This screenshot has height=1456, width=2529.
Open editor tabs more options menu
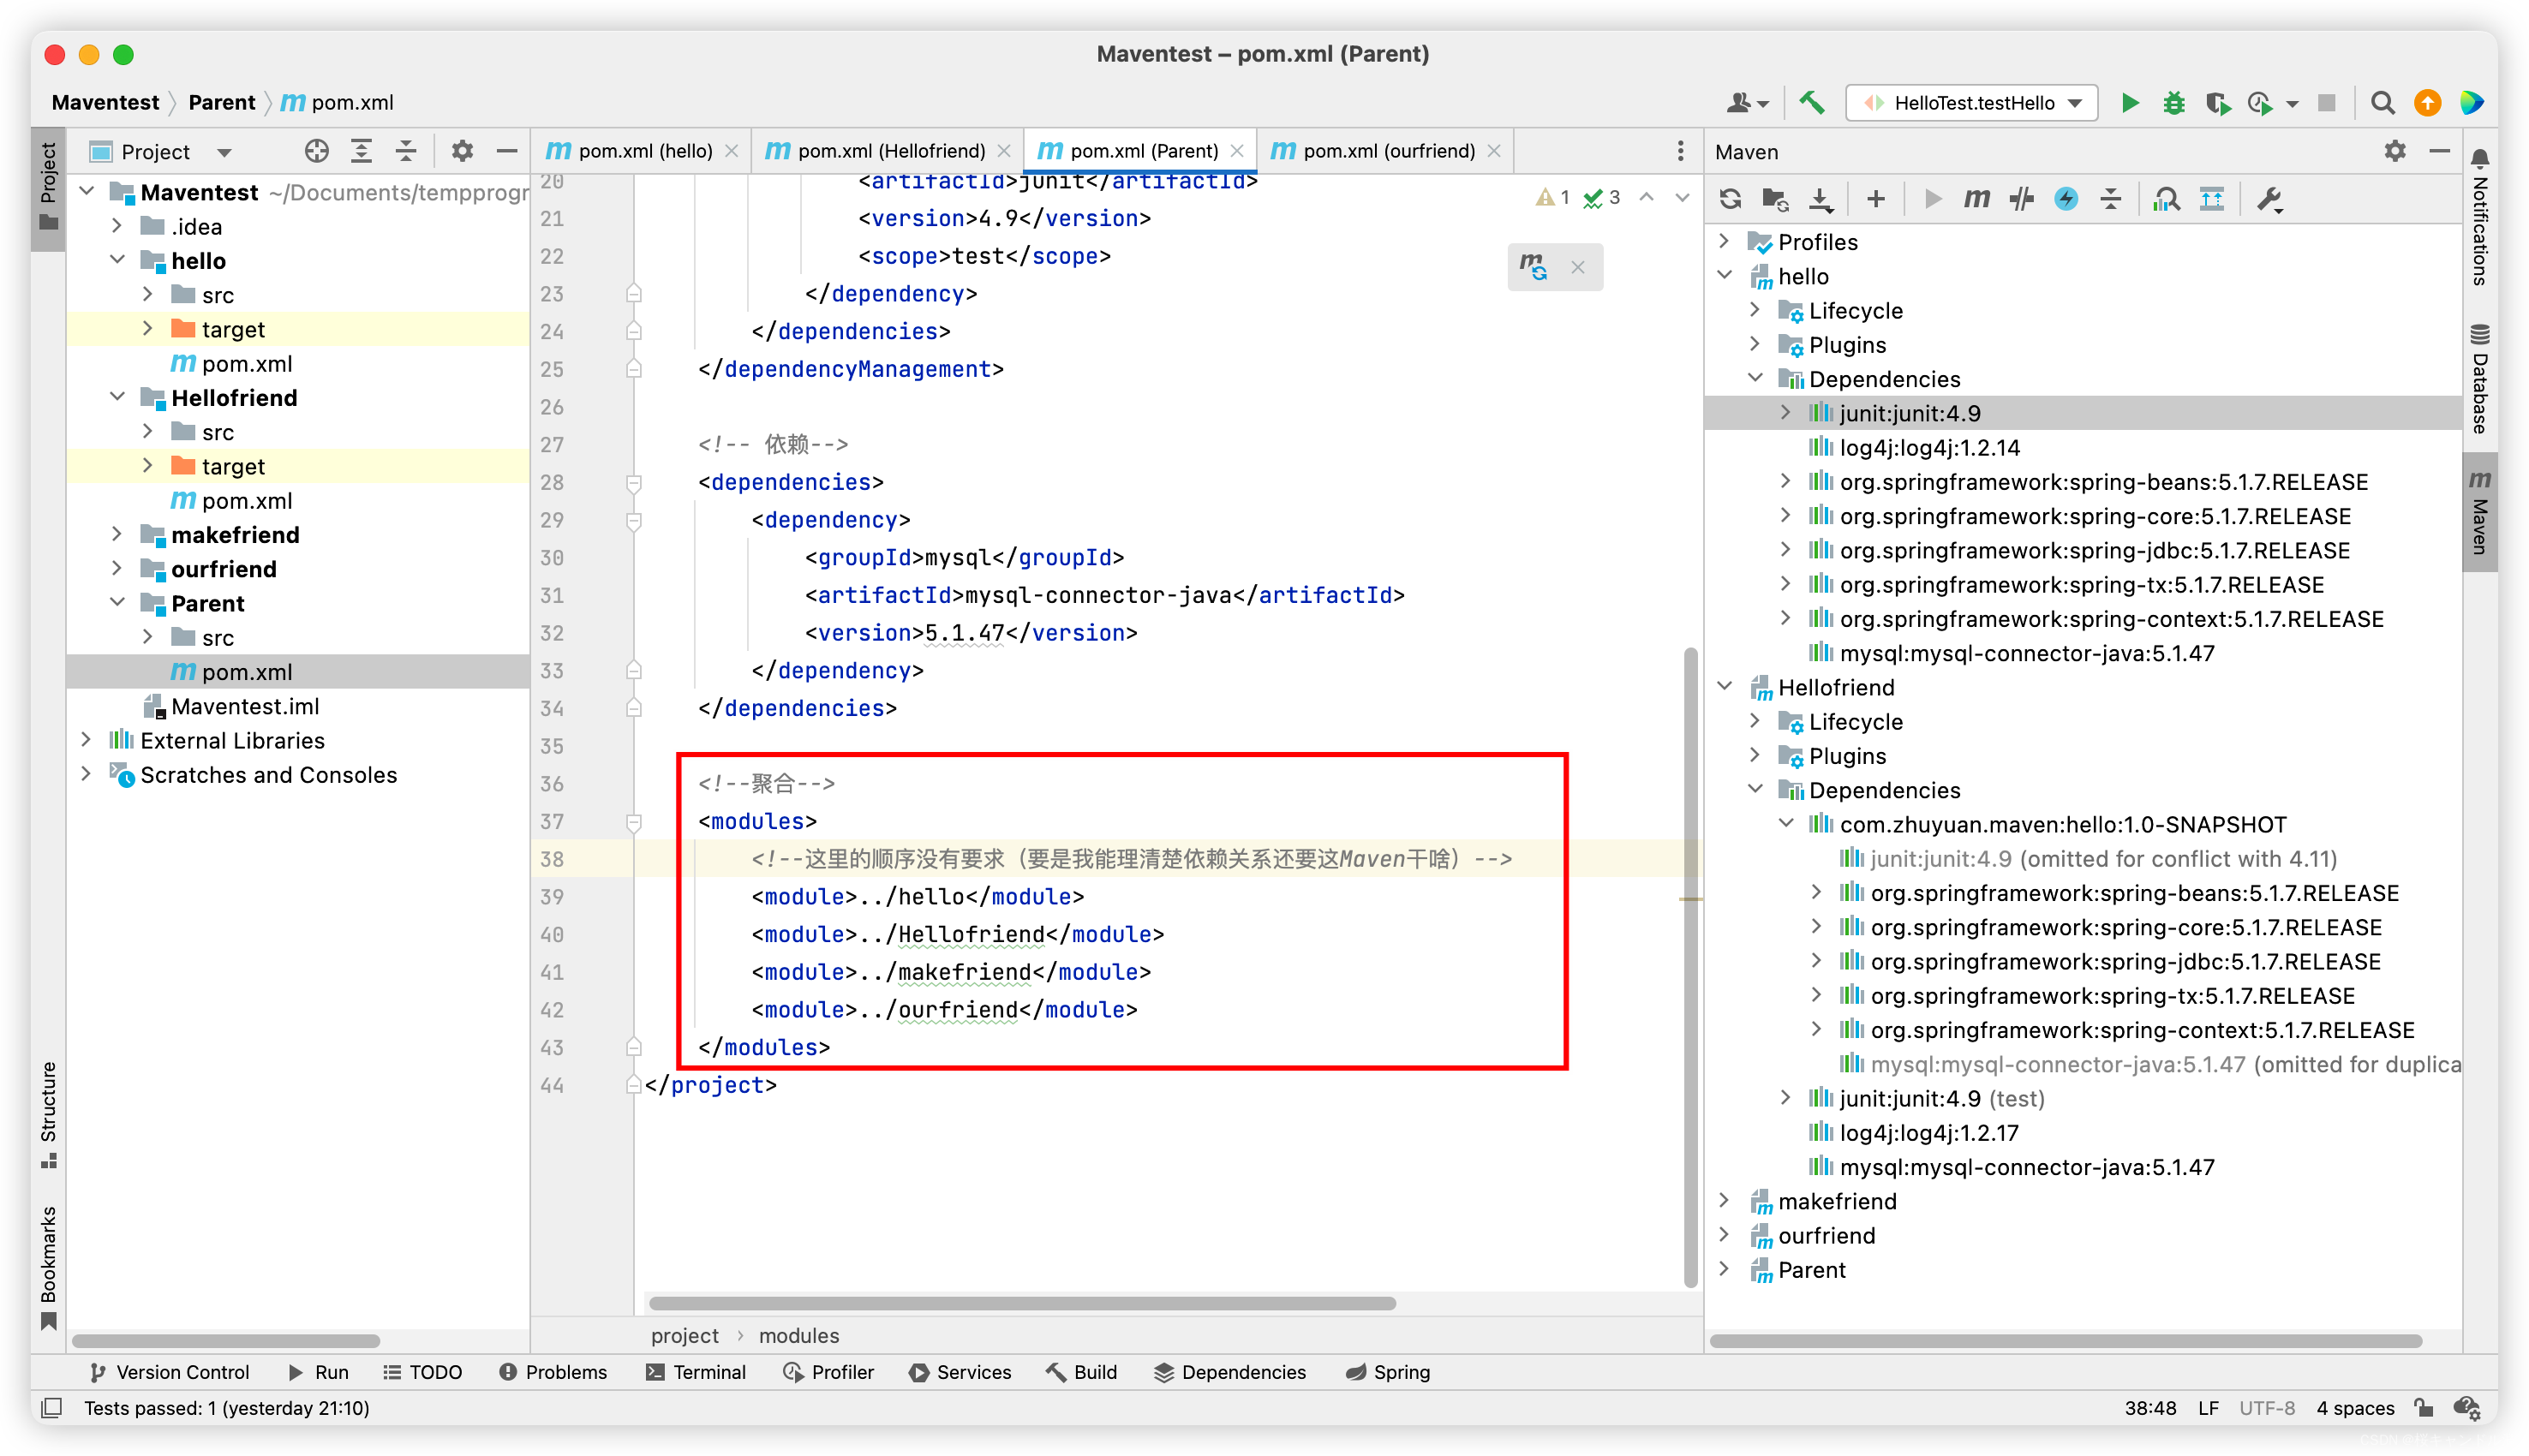pyautogui.click(x=1680, y=151)
